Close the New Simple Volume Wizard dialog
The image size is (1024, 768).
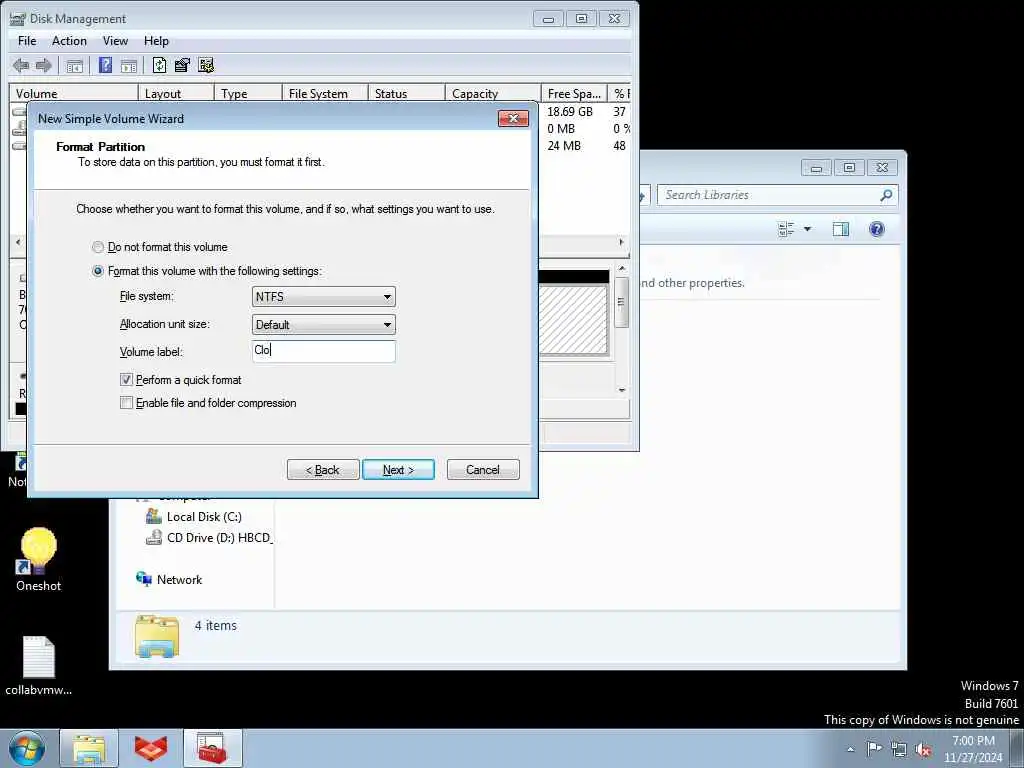click(x=513, y=118)
